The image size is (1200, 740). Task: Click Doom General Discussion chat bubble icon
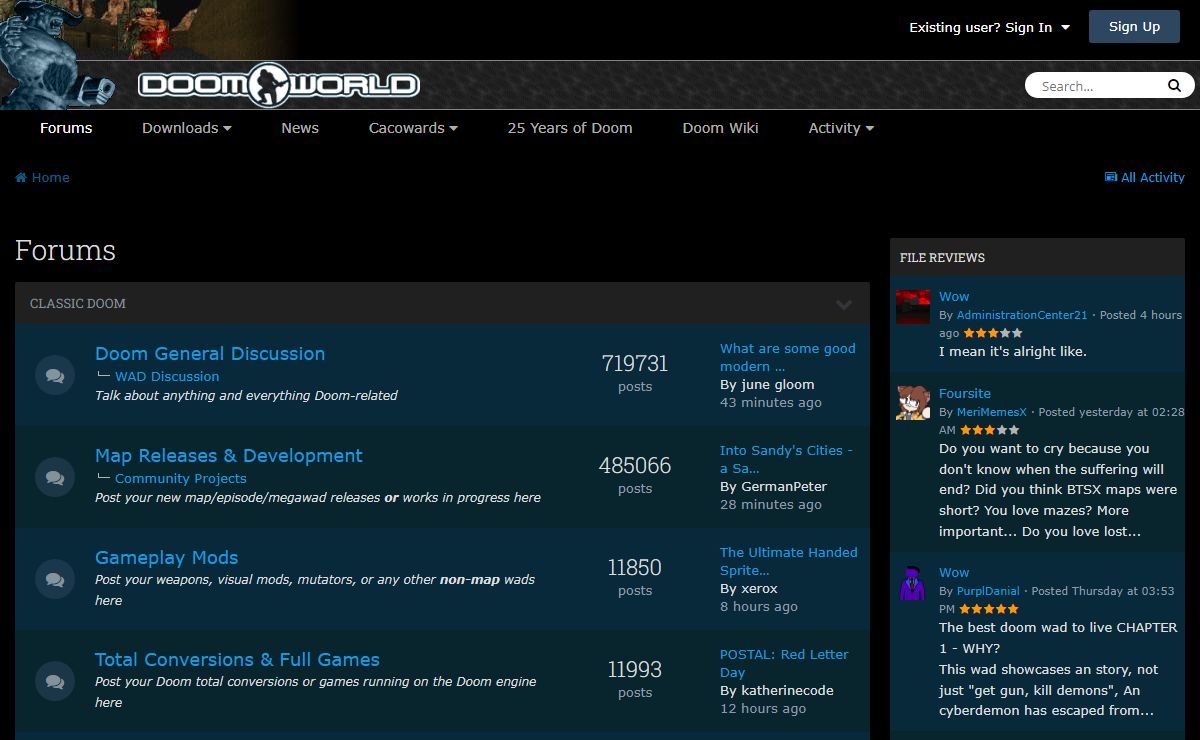coord(55,376)
